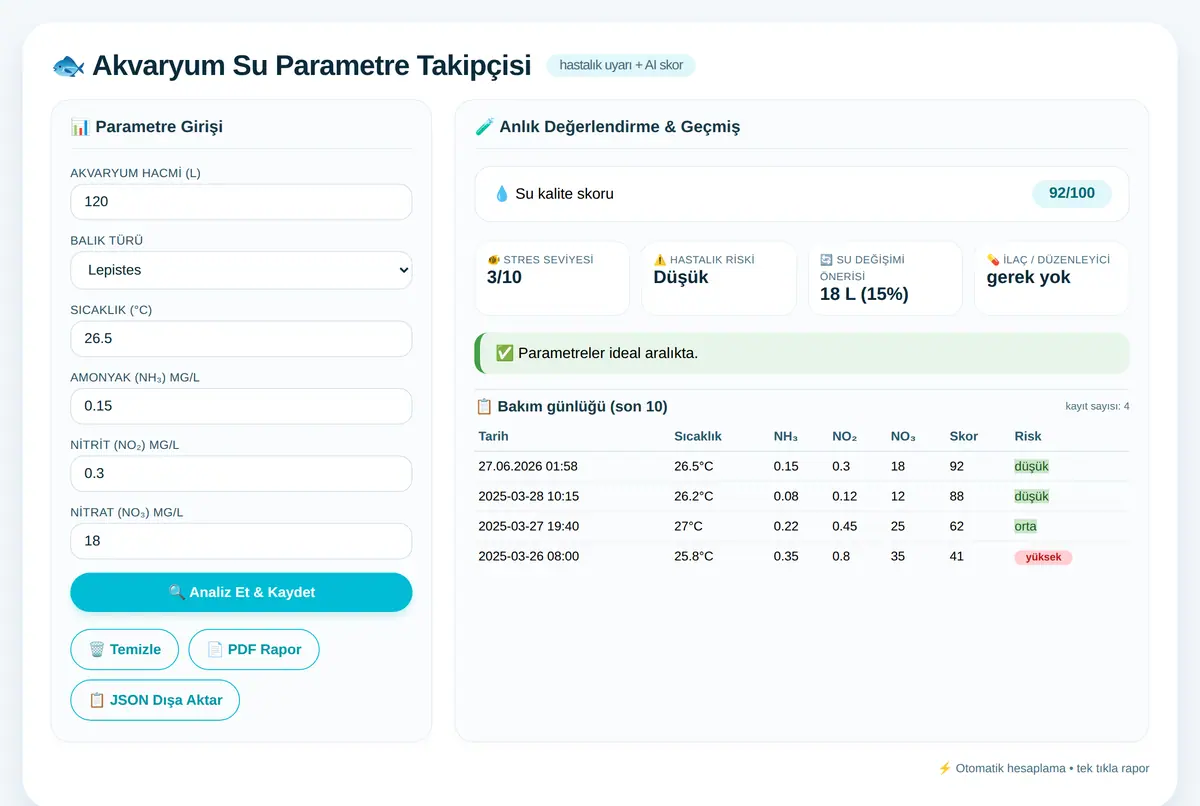Image resolution: width=1200 pixels, height=806 pixels.
Task: Click the chart icon beside Parametre Girişi
Action: click(x=80, y=127)
